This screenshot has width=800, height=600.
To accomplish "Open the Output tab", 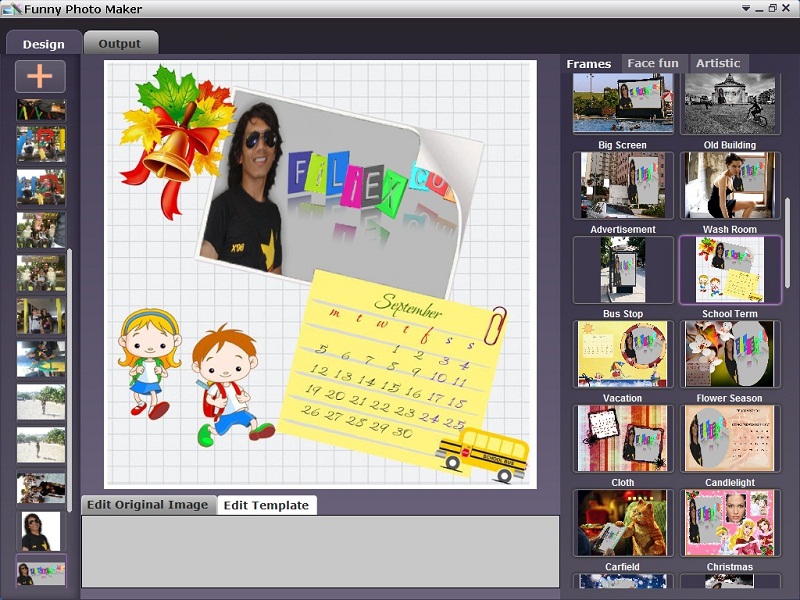I will pos(120,43).
